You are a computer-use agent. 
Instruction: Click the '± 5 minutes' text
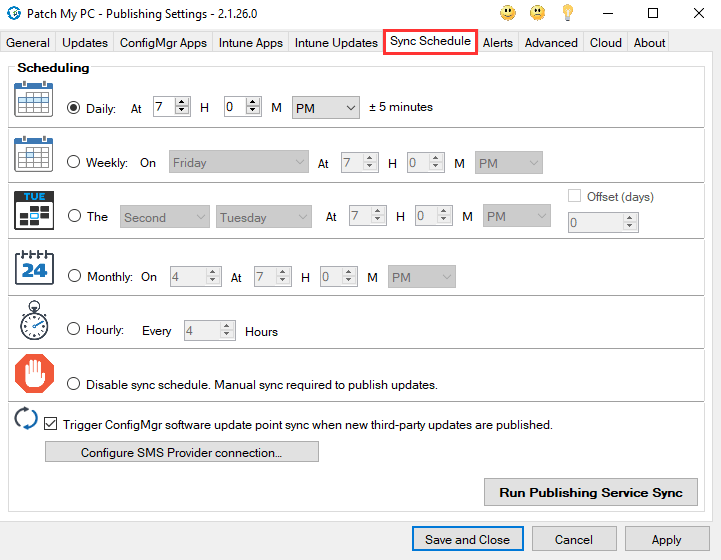[x=401, y=107]
